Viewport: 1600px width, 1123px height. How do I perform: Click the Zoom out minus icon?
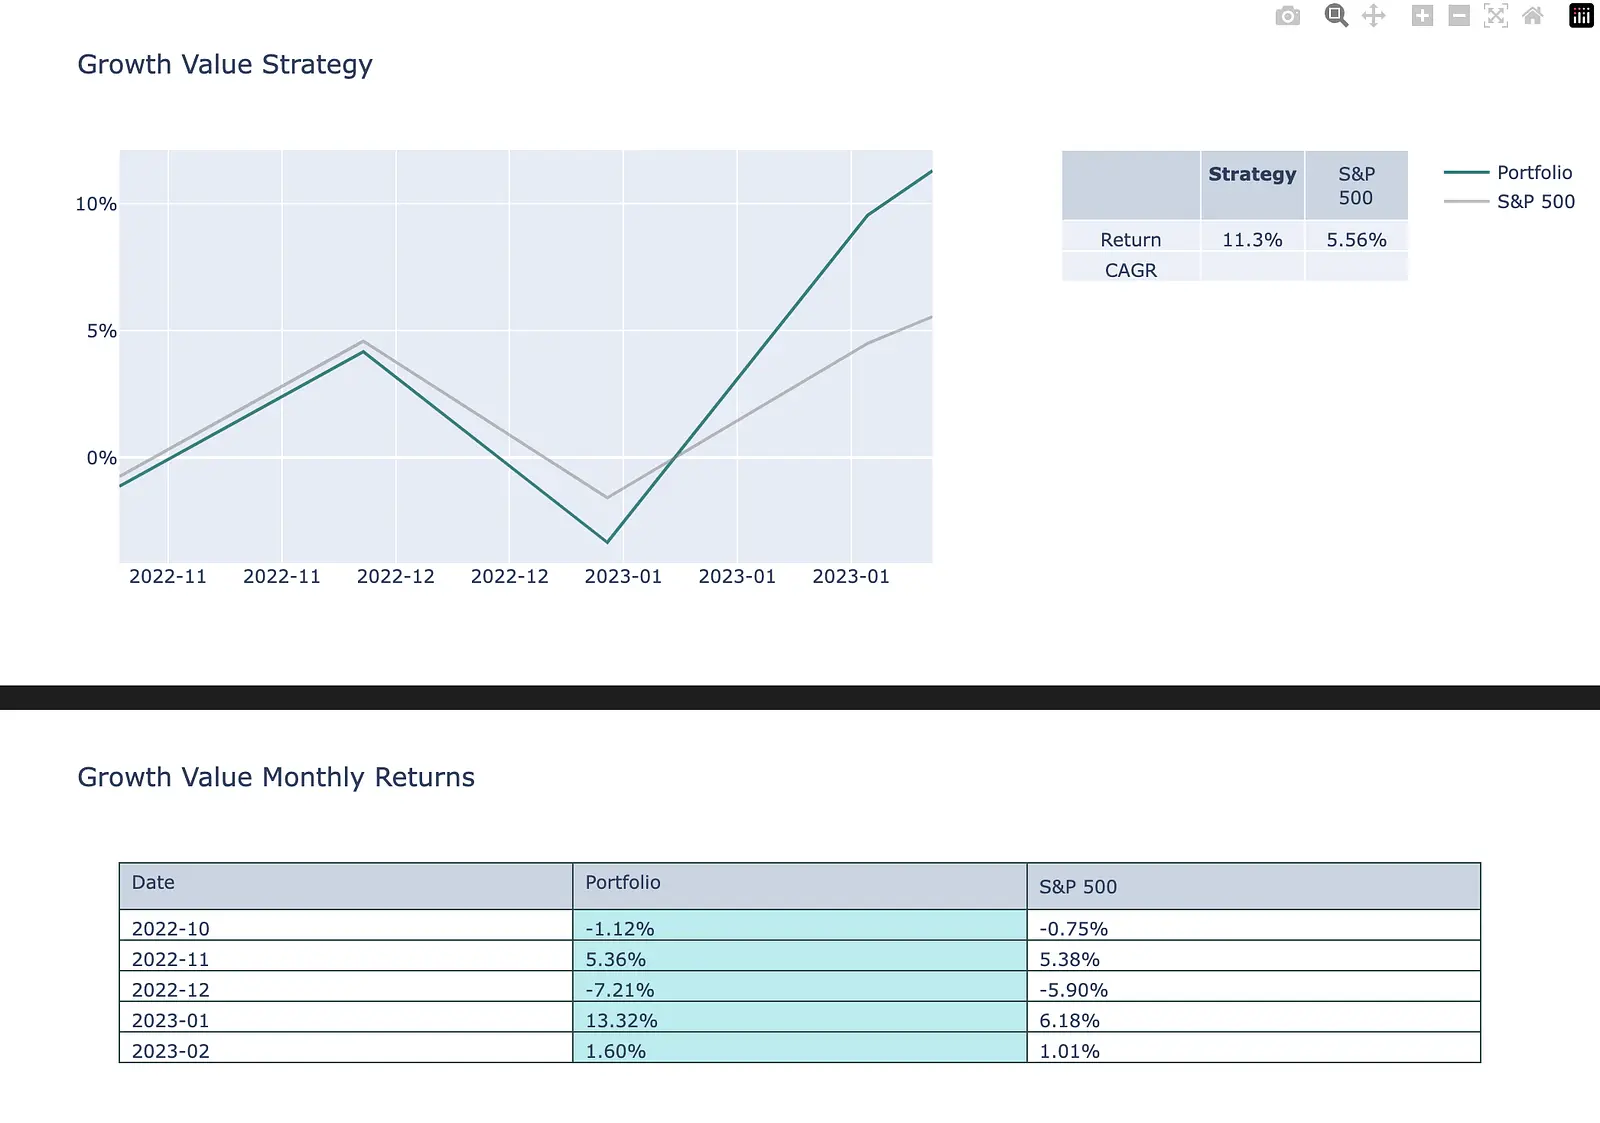tap(1459, 16)
